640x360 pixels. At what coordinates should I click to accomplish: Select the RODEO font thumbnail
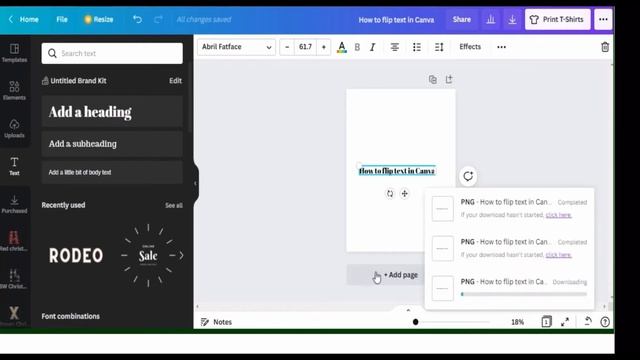click(x=76, y=256)
